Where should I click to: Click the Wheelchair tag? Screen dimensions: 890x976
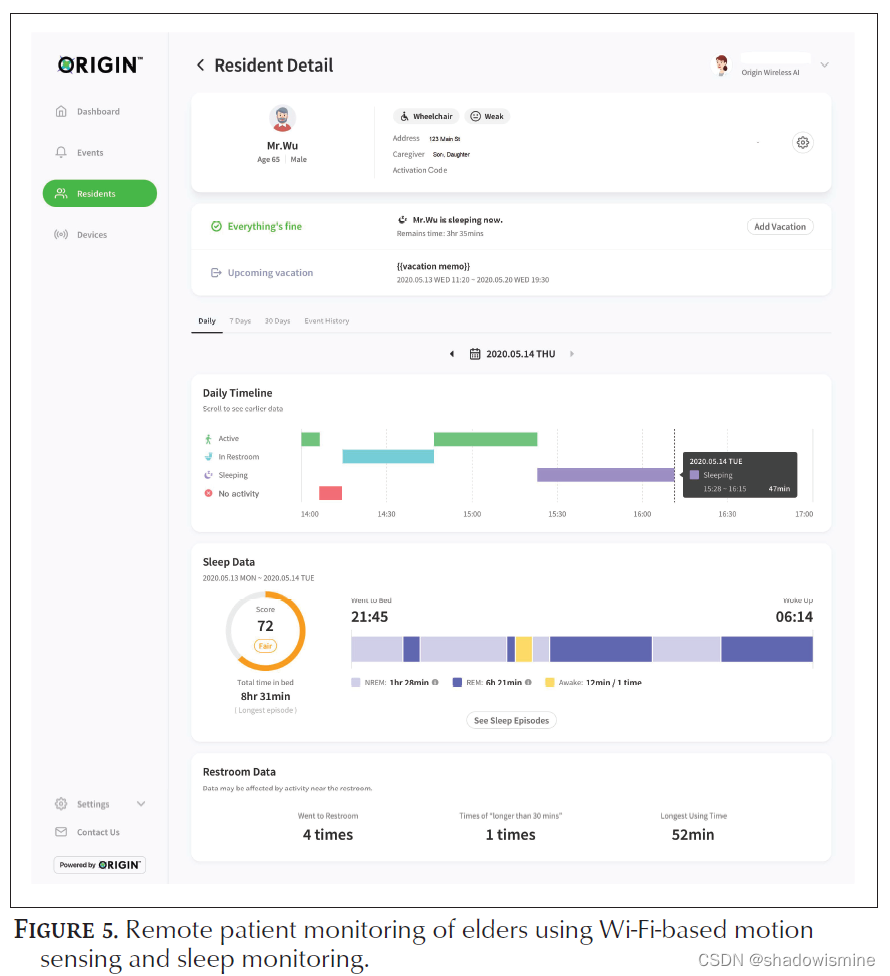(426, 116)
